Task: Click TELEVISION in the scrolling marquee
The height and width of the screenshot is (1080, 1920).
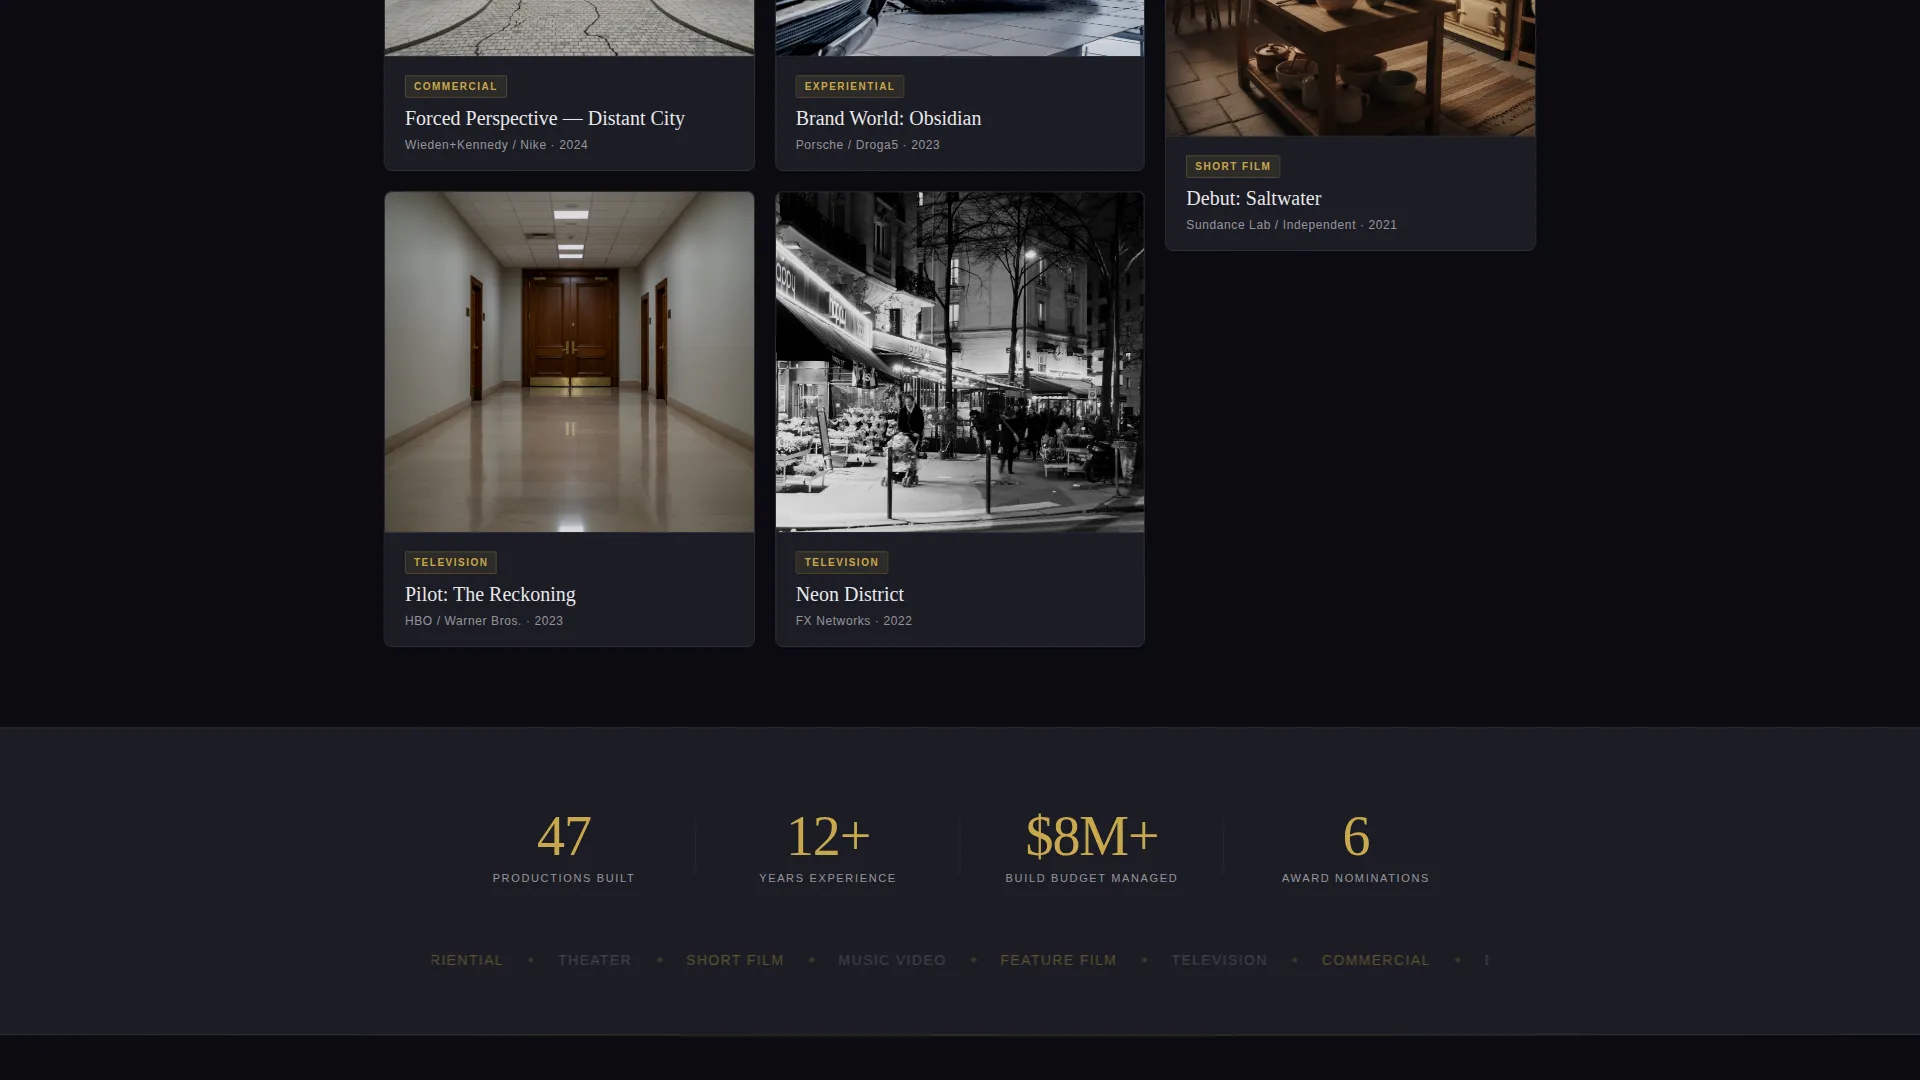Action: 1219,960
